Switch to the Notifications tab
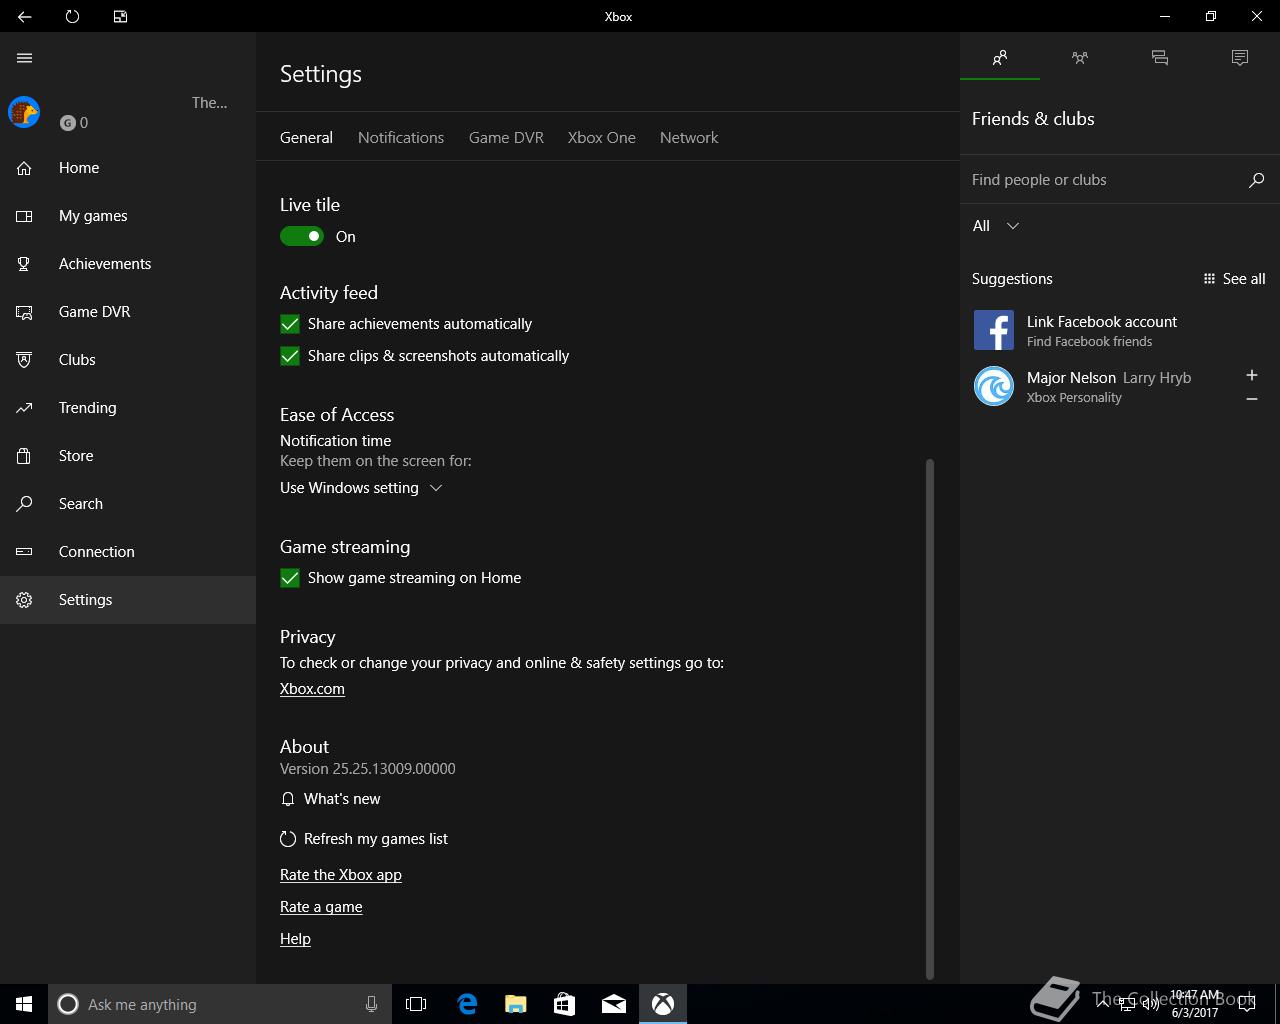The image size is (1280, 1024). coord(401,138)
